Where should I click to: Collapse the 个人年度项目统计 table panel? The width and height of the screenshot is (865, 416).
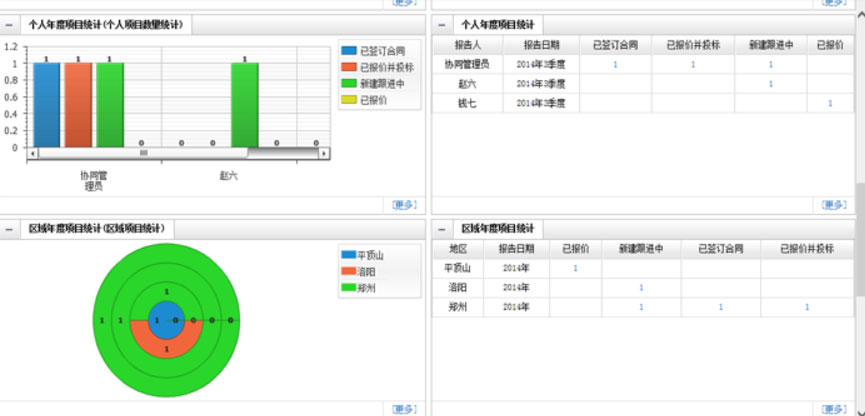coord(441,24)
